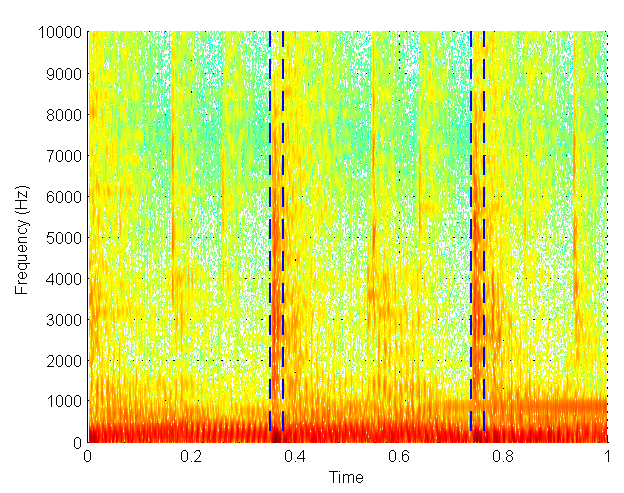The width and height of the screenshot is (624, 493).
Task: Click the third blue dashed marker line
Action: coord(471,231)
